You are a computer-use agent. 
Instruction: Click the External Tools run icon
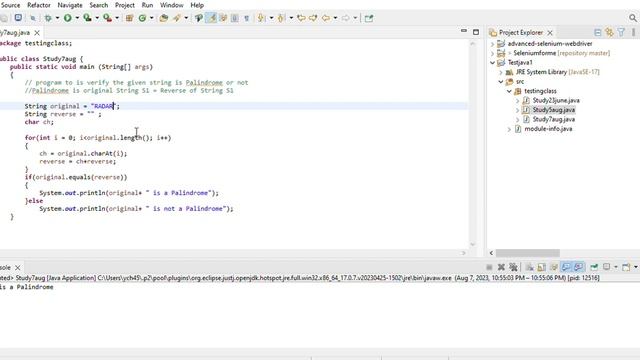107,18
